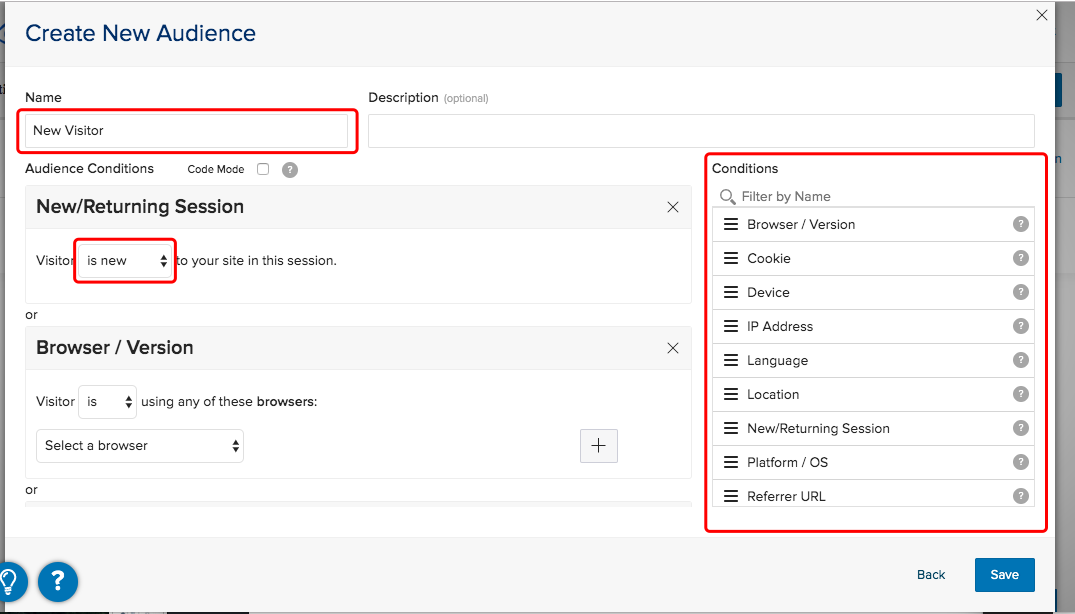Screen dimensions: 1075x614
Task: Close the Create New Audience dialog
Action: (x=1041, y=15)
